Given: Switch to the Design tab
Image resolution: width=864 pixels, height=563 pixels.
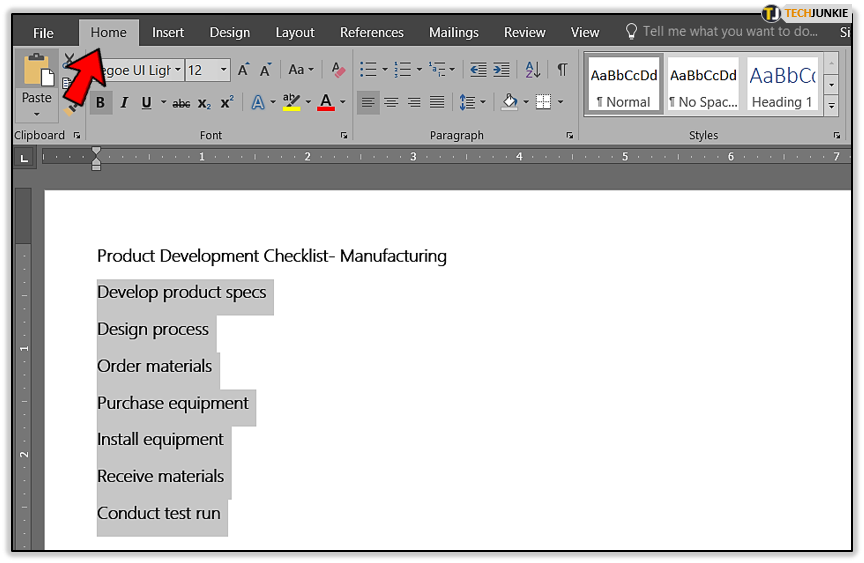Looking at the screenshot, I should (230, 33).
